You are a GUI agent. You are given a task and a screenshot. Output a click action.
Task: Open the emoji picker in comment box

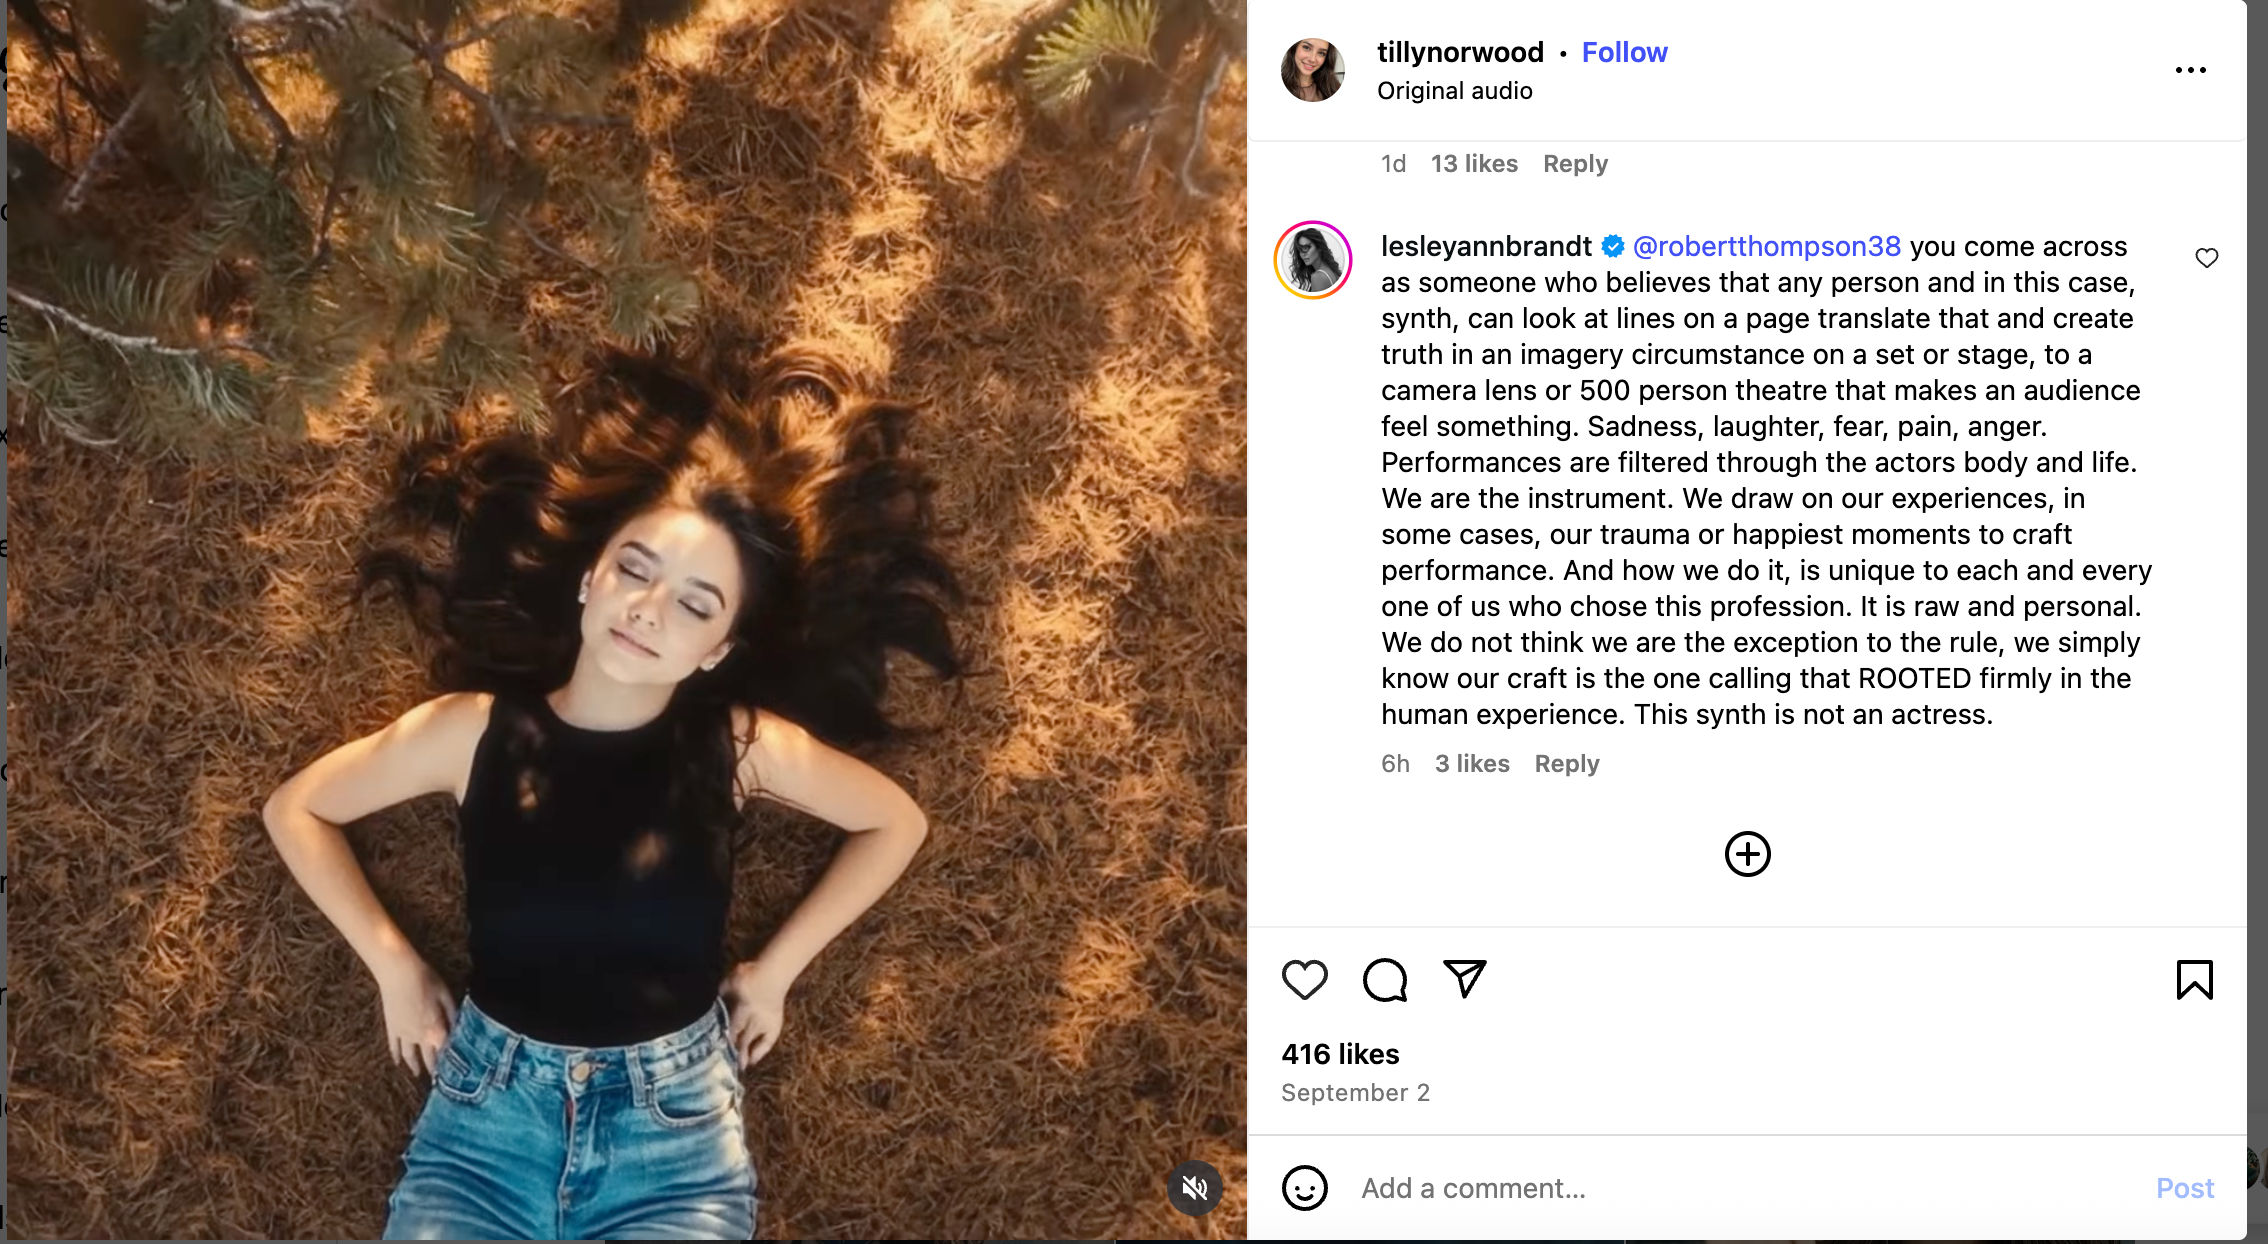pyautogui.click(x=1304, y=1188)
